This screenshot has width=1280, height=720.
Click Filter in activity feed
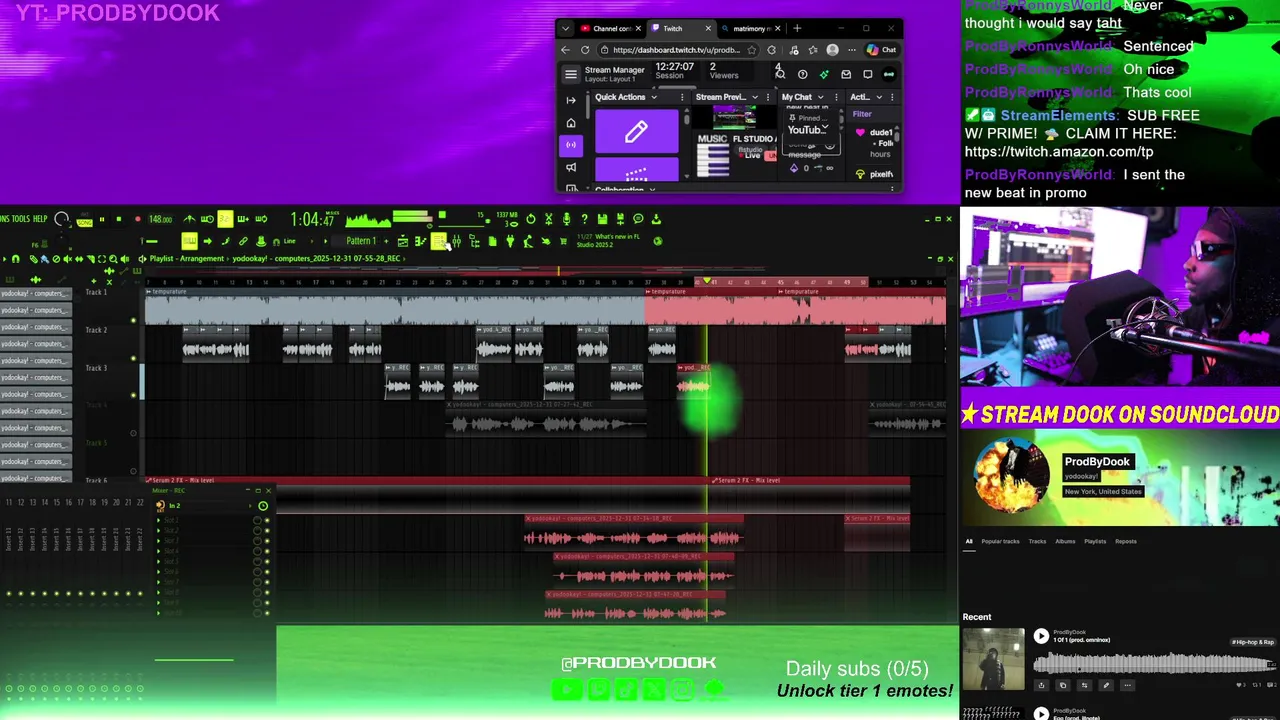tap(862, 114)
